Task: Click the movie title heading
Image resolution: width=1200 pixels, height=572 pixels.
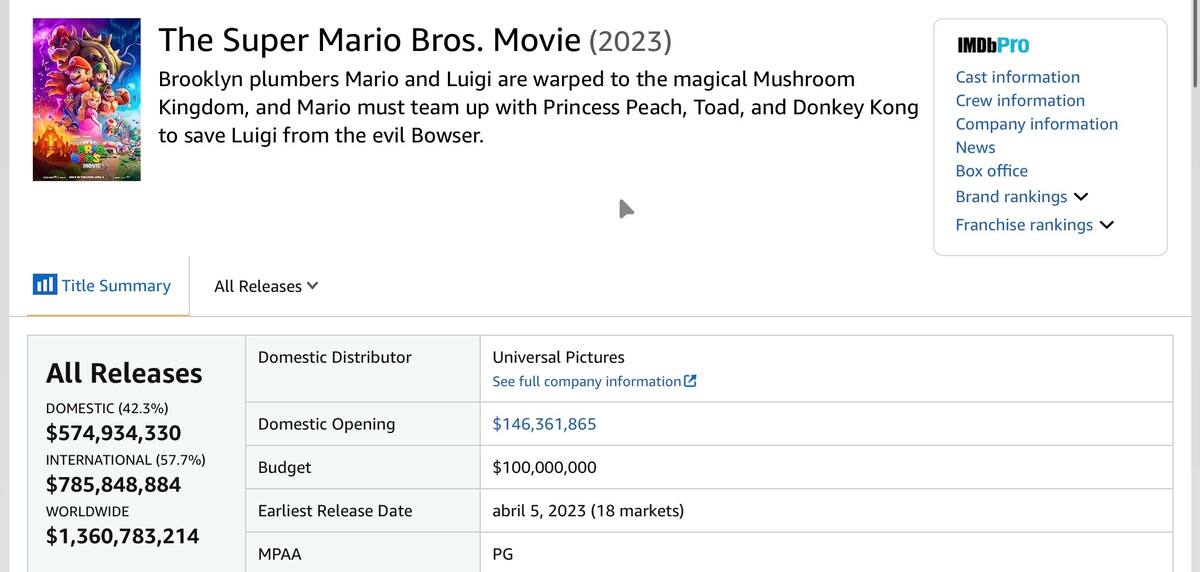Action: tap(415, 40)
